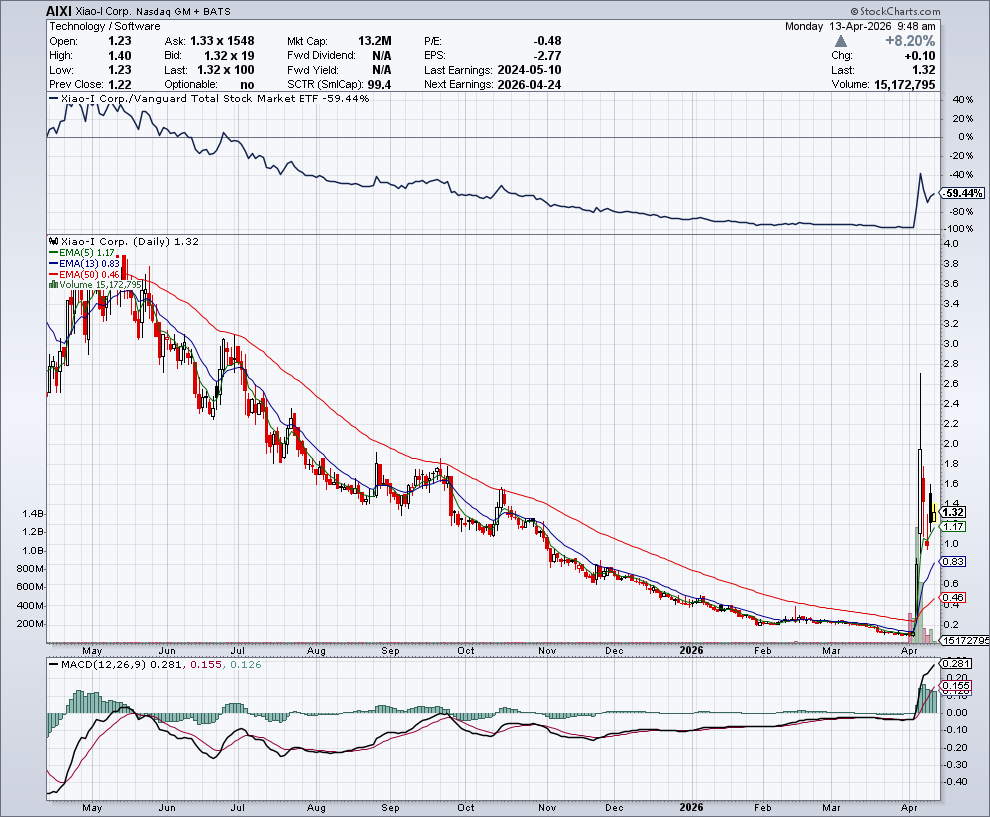
Task: Click the Open value 1.23
Action: click(119, 41)
